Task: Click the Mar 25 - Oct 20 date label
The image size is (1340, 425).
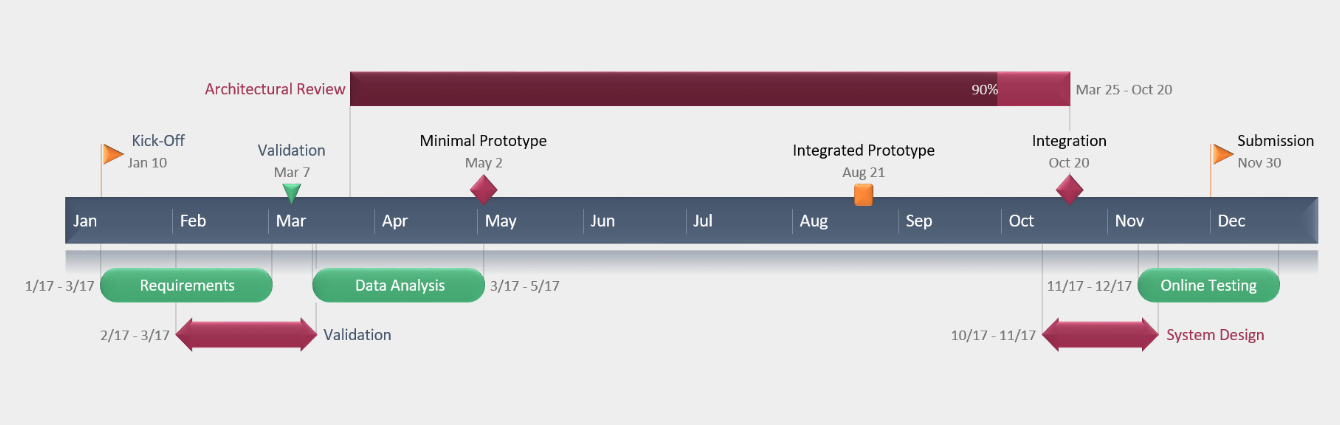Action: pyautogui.click(x=1124, y=89)
